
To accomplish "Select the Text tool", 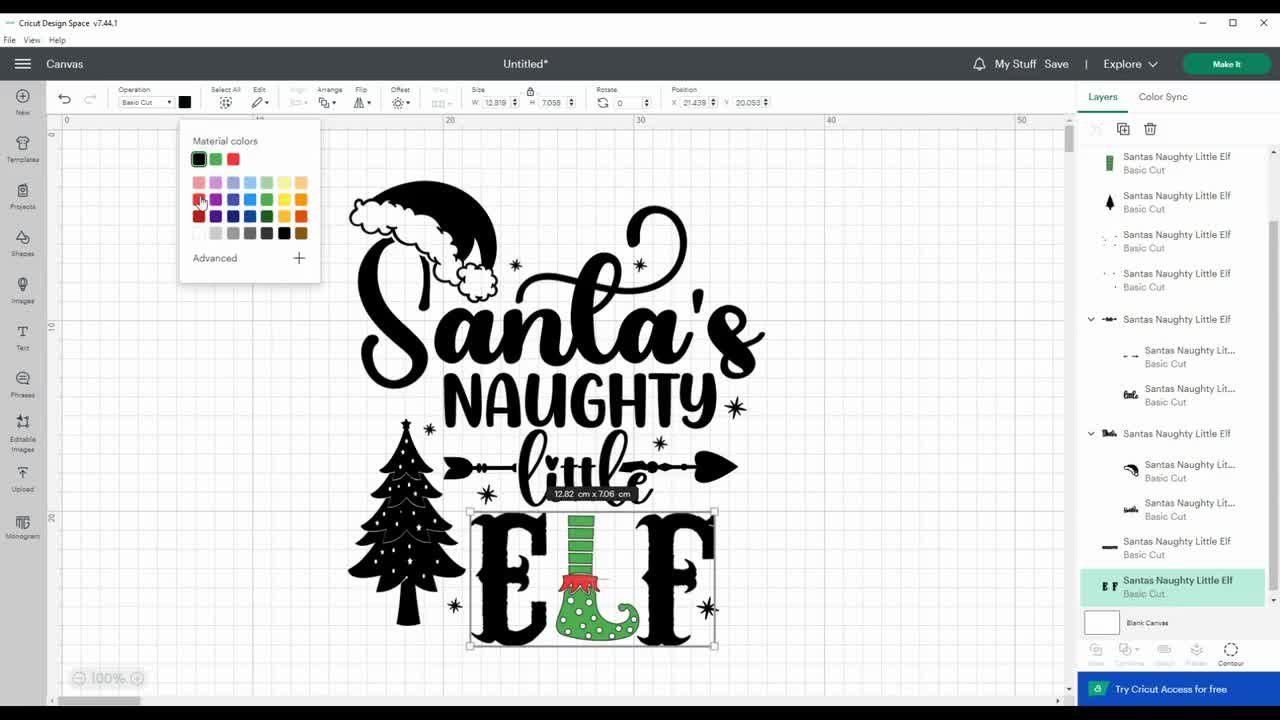I will (22, 332).
